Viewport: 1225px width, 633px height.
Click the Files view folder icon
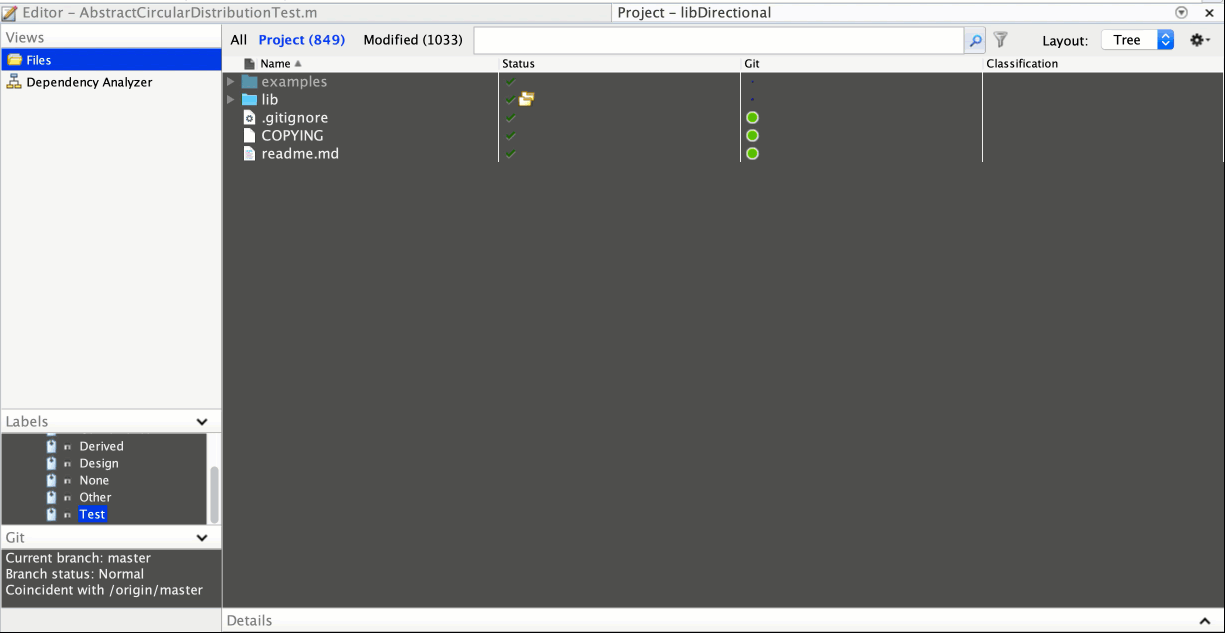[x=14, y=60]
